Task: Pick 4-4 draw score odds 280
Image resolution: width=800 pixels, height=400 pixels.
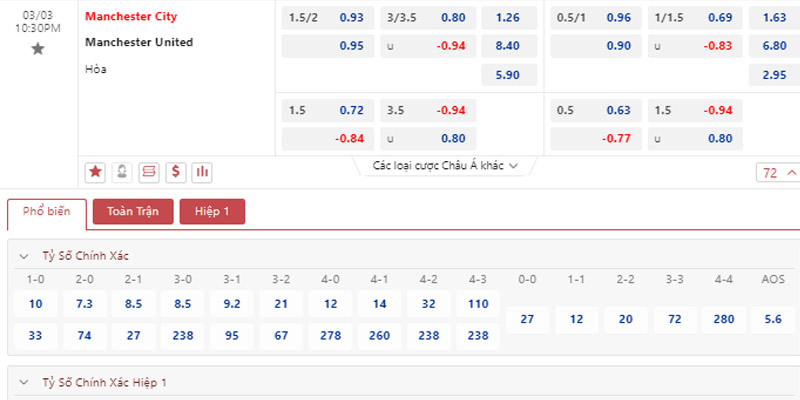Action: point(724,319)
